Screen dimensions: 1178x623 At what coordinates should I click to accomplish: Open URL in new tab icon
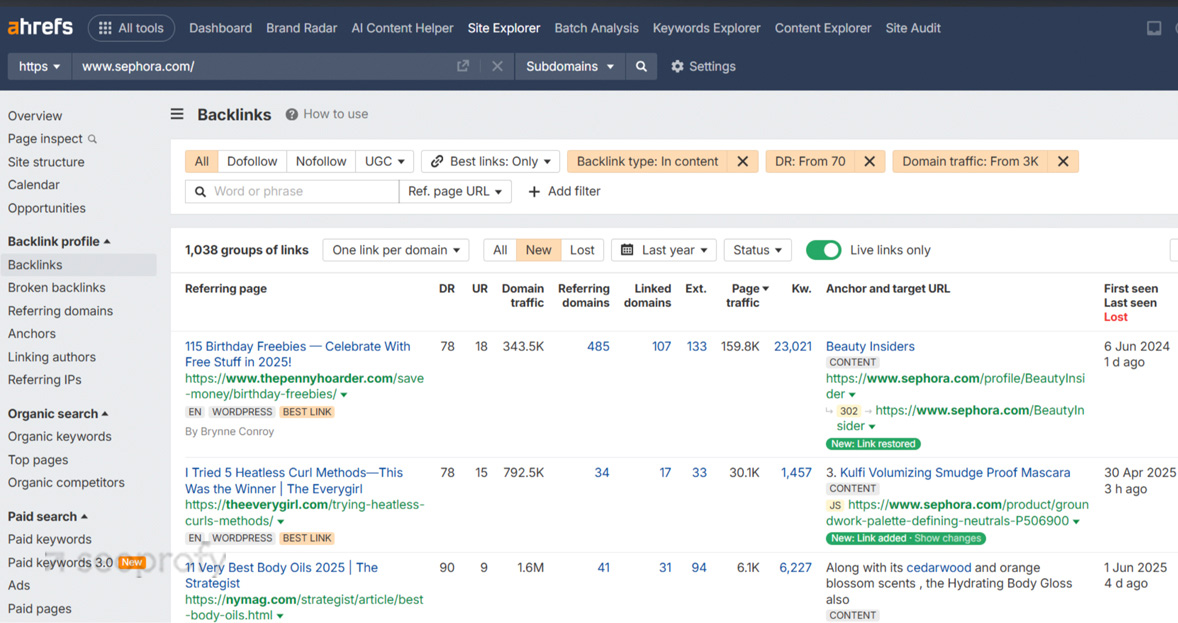(463, 66)
